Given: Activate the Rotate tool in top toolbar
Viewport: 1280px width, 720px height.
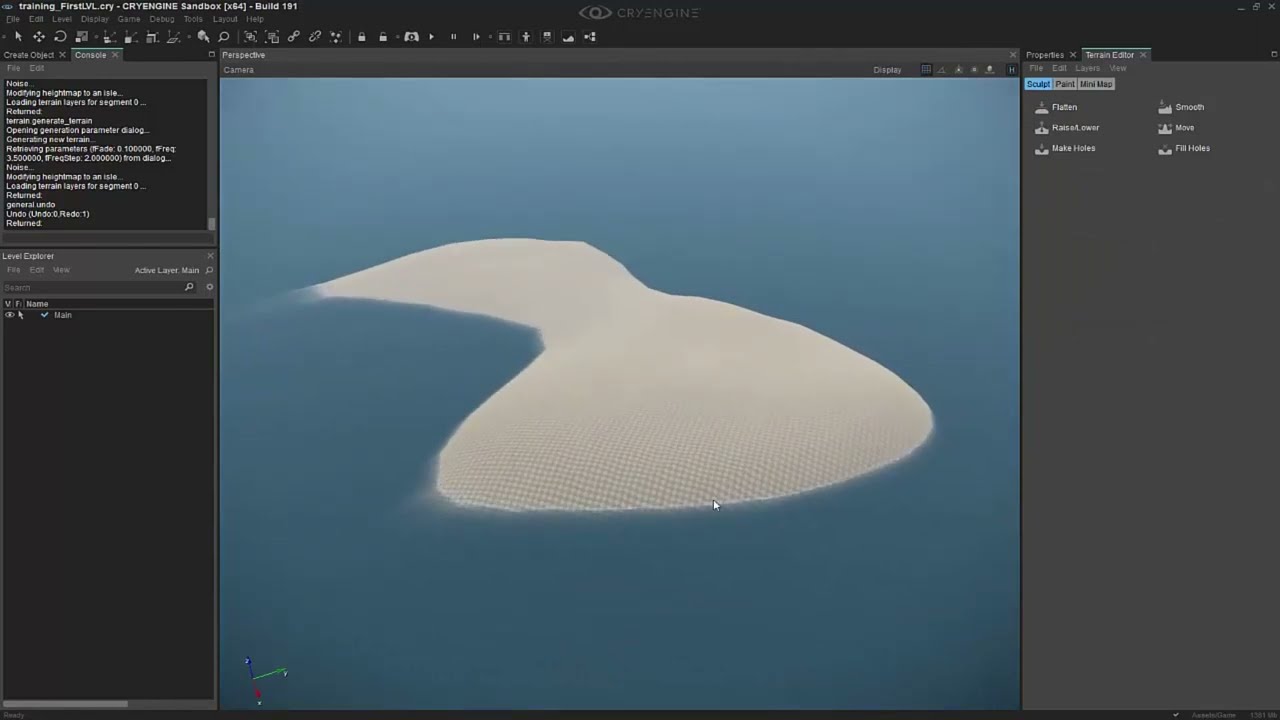Looking at the screenshot, I should point(60,37).
